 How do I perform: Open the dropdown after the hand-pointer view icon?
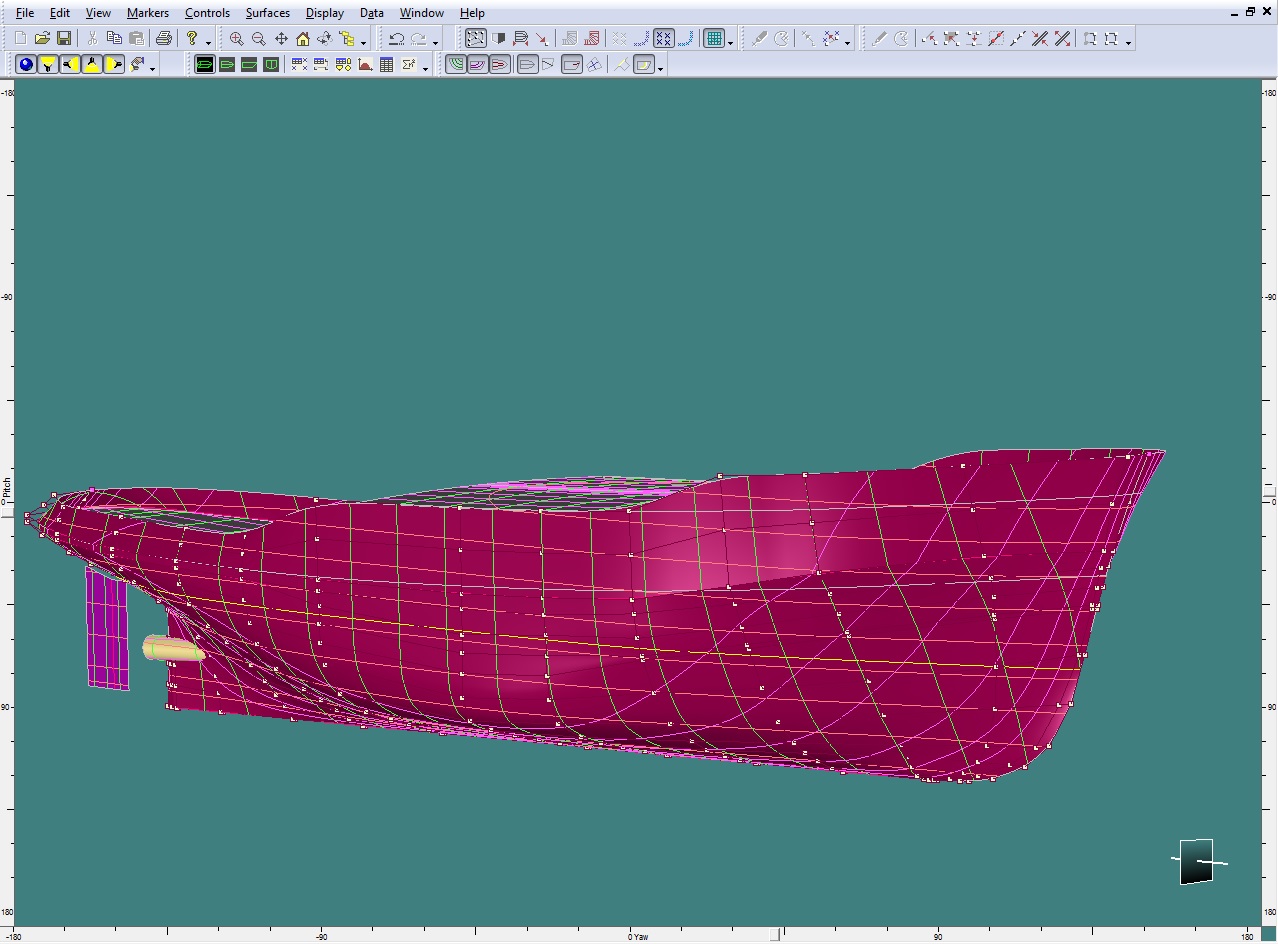(153, 67)
